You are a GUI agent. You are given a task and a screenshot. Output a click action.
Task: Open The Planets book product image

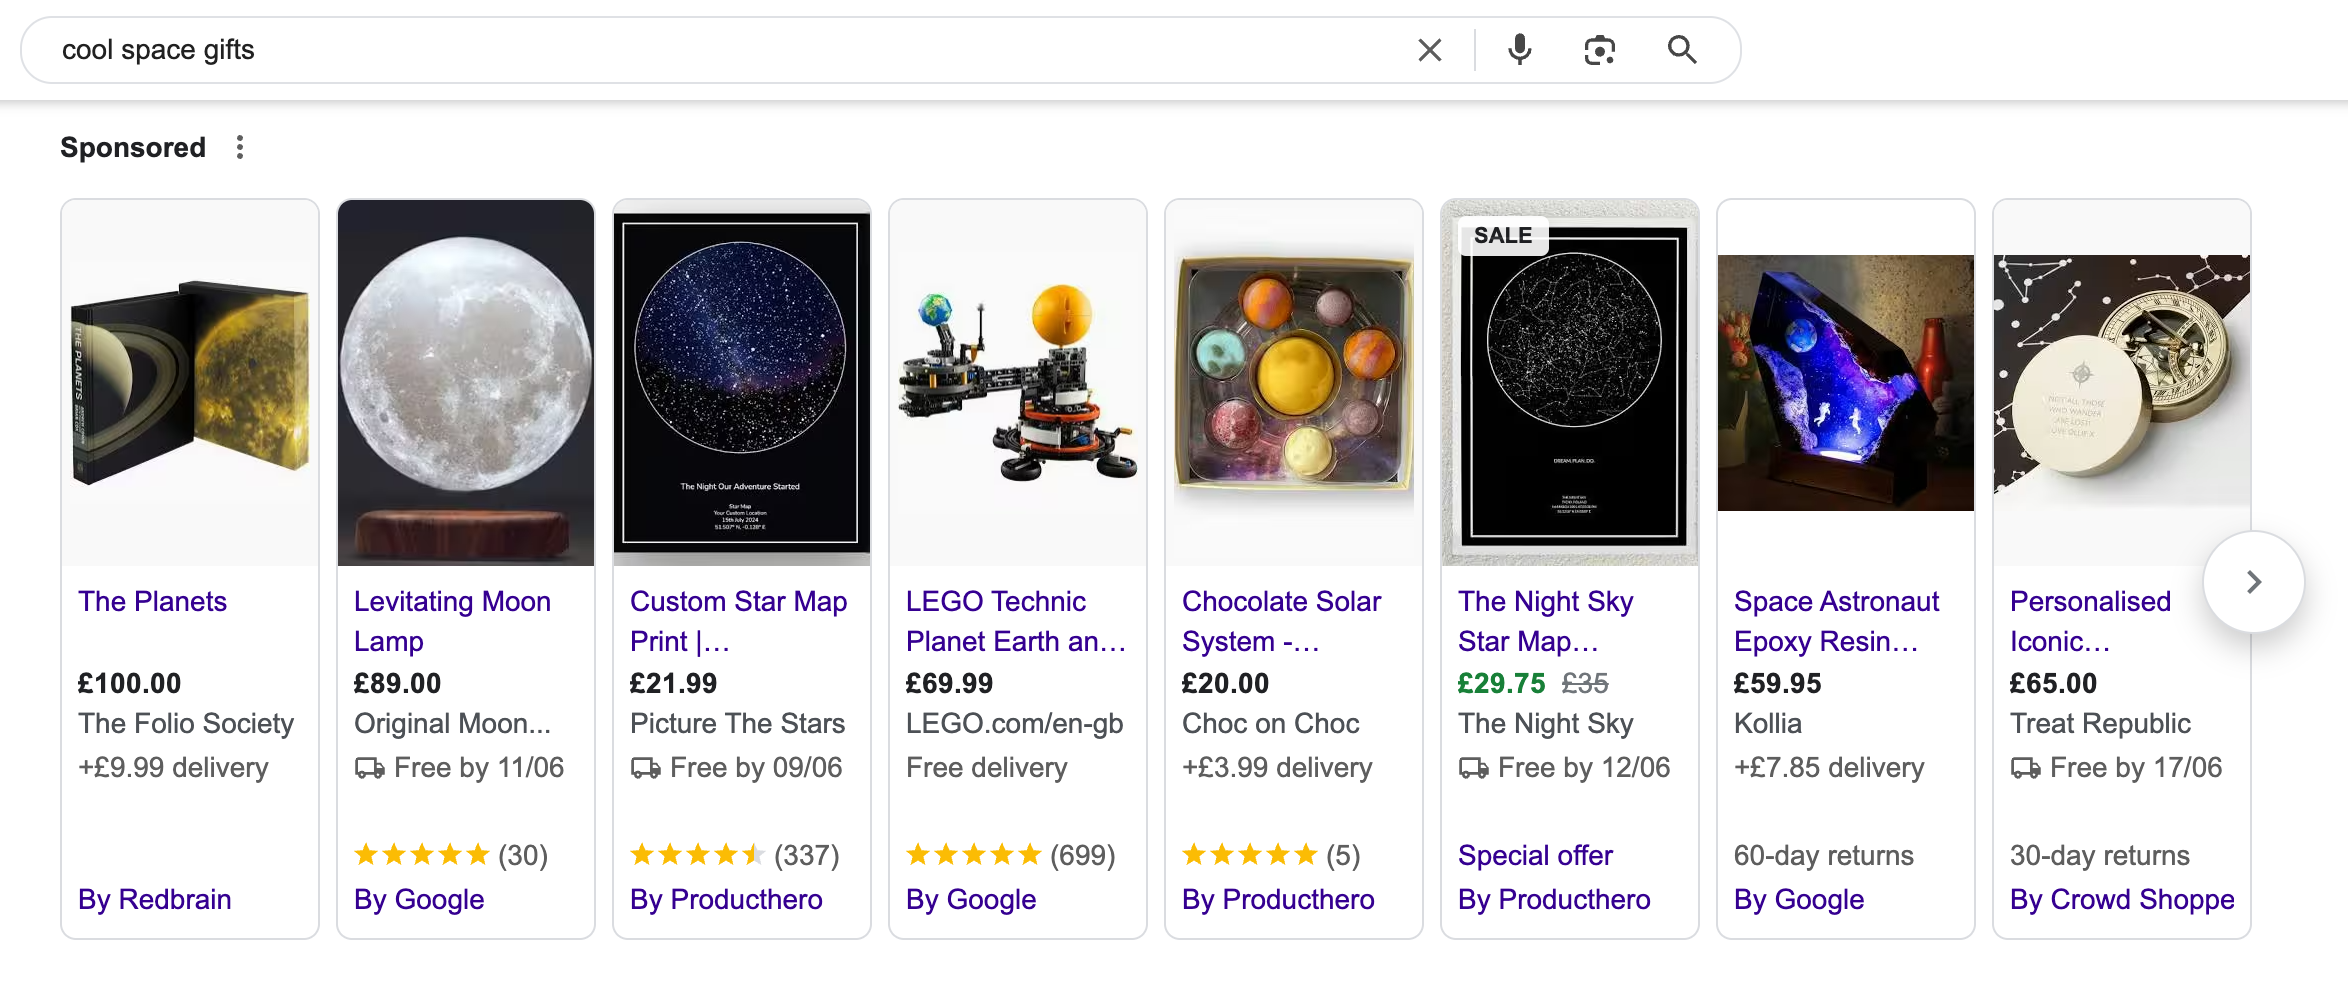[x=190, y=383]
